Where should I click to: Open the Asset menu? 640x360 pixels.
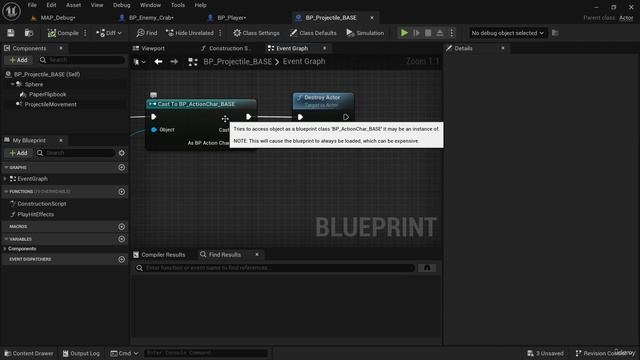(73, 5)
